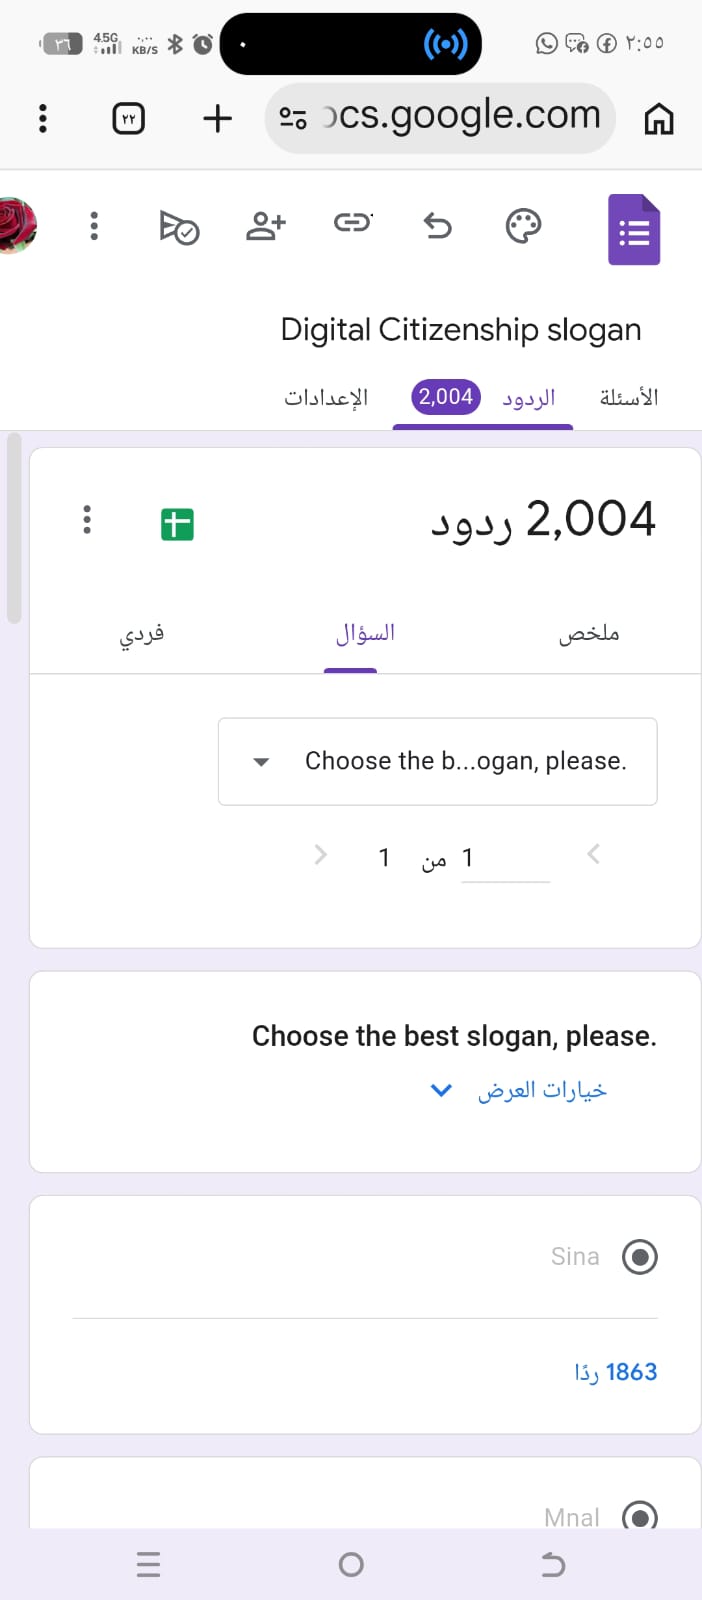Image resolution: width=702 pixels, height=1600 pixels.
Task: Click the copy responder link icon
Action: pos(352,222)
